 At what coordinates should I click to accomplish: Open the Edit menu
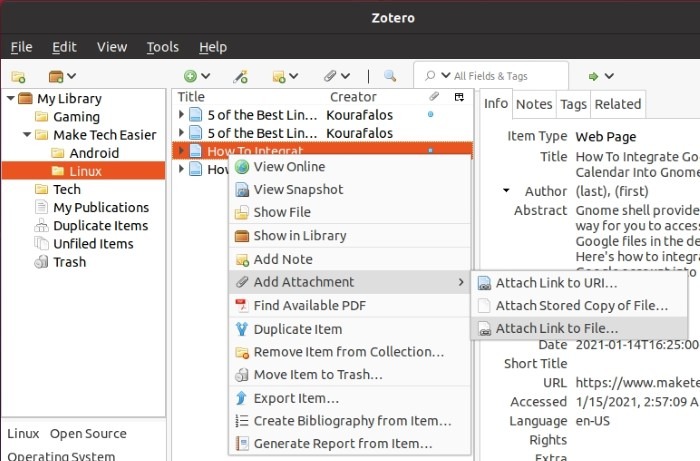pos(64,47)
